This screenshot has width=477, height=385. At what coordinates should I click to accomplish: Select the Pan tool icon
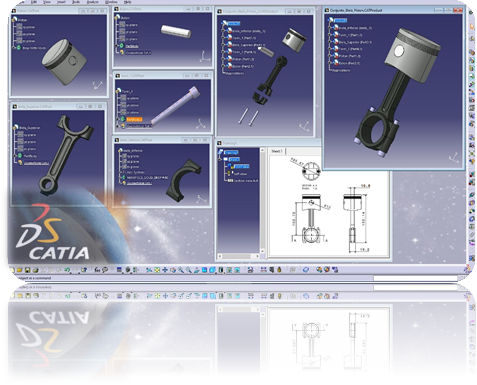click(x=165, y=270)
